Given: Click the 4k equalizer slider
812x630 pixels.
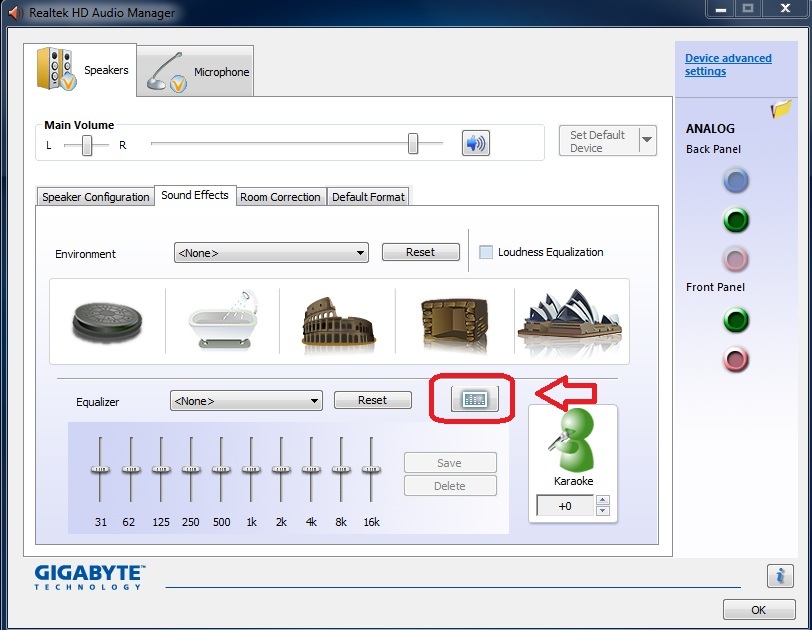Looking at the screenshot, I should click(x=311, y=470).
